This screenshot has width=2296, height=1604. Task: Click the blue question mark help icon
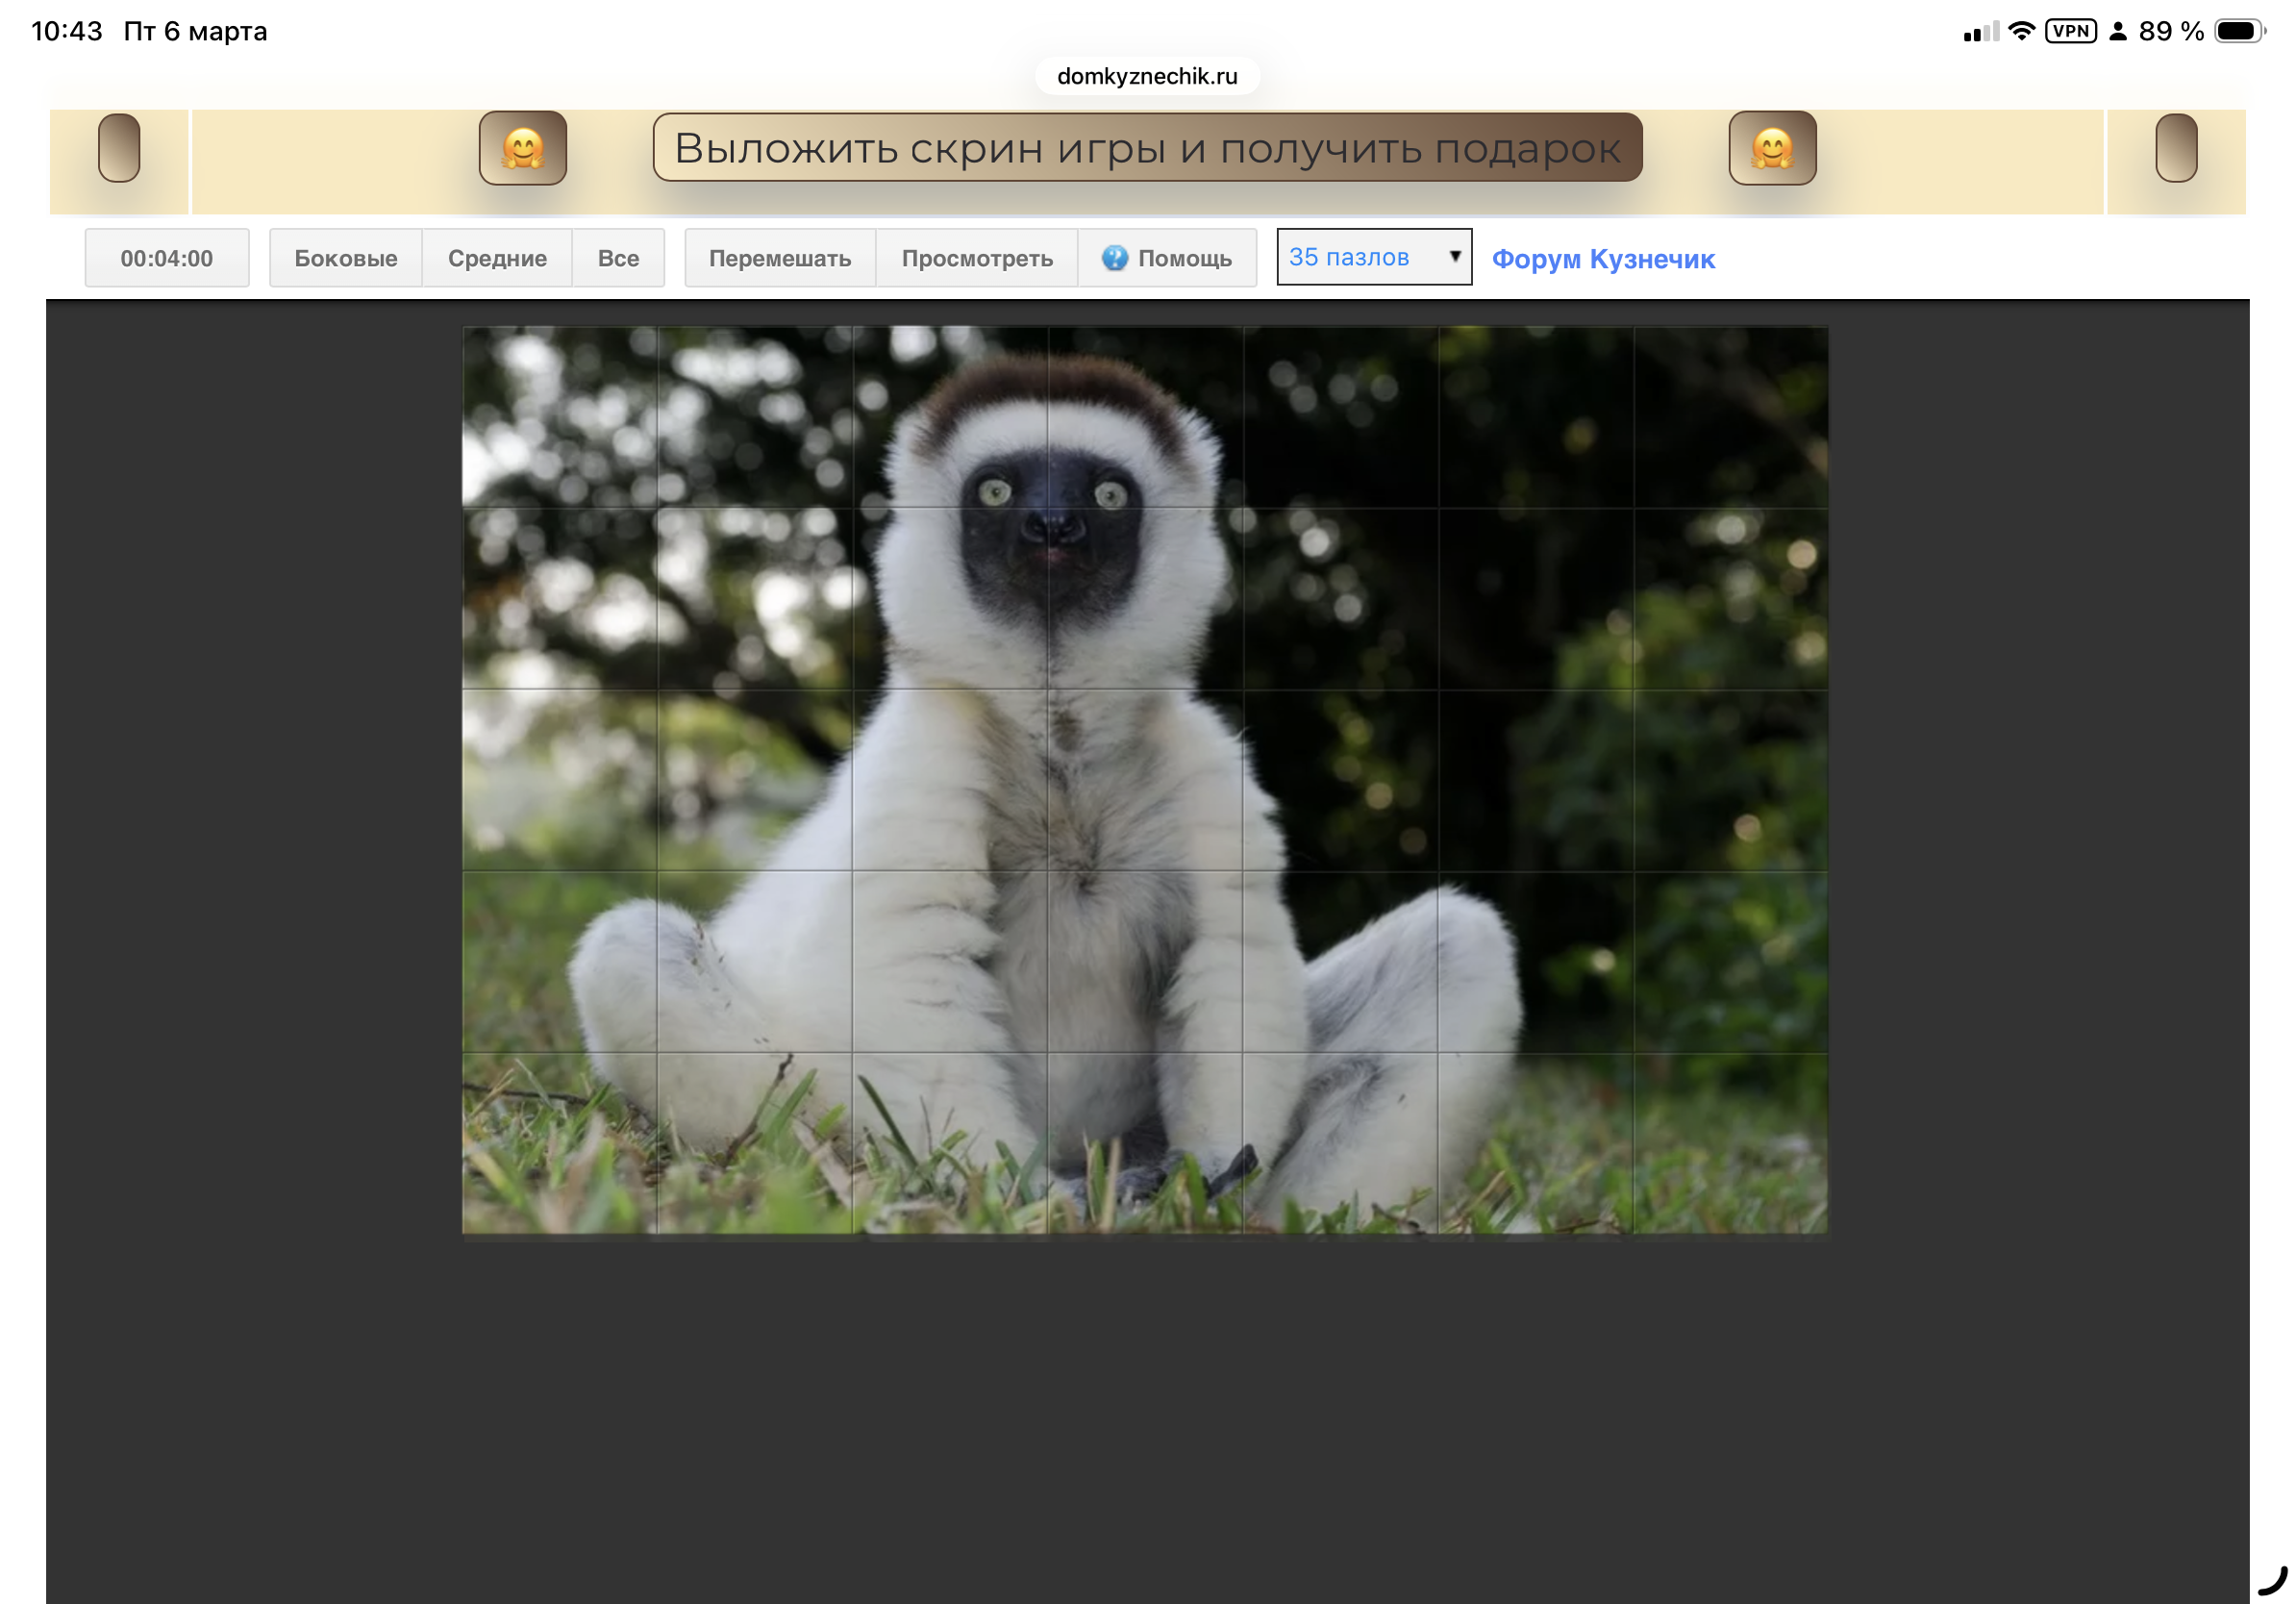click(1114, 258)
